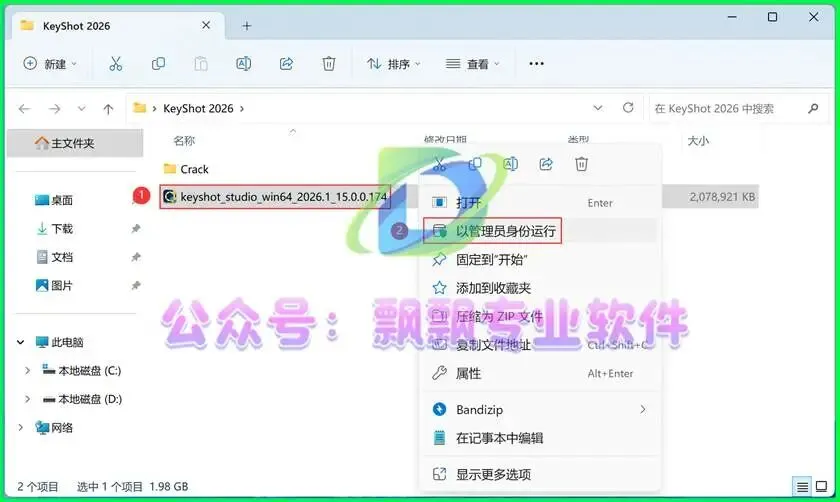
Task: Click the KeyShot 2026 breadcrumb
Action: tap(198, 109)
